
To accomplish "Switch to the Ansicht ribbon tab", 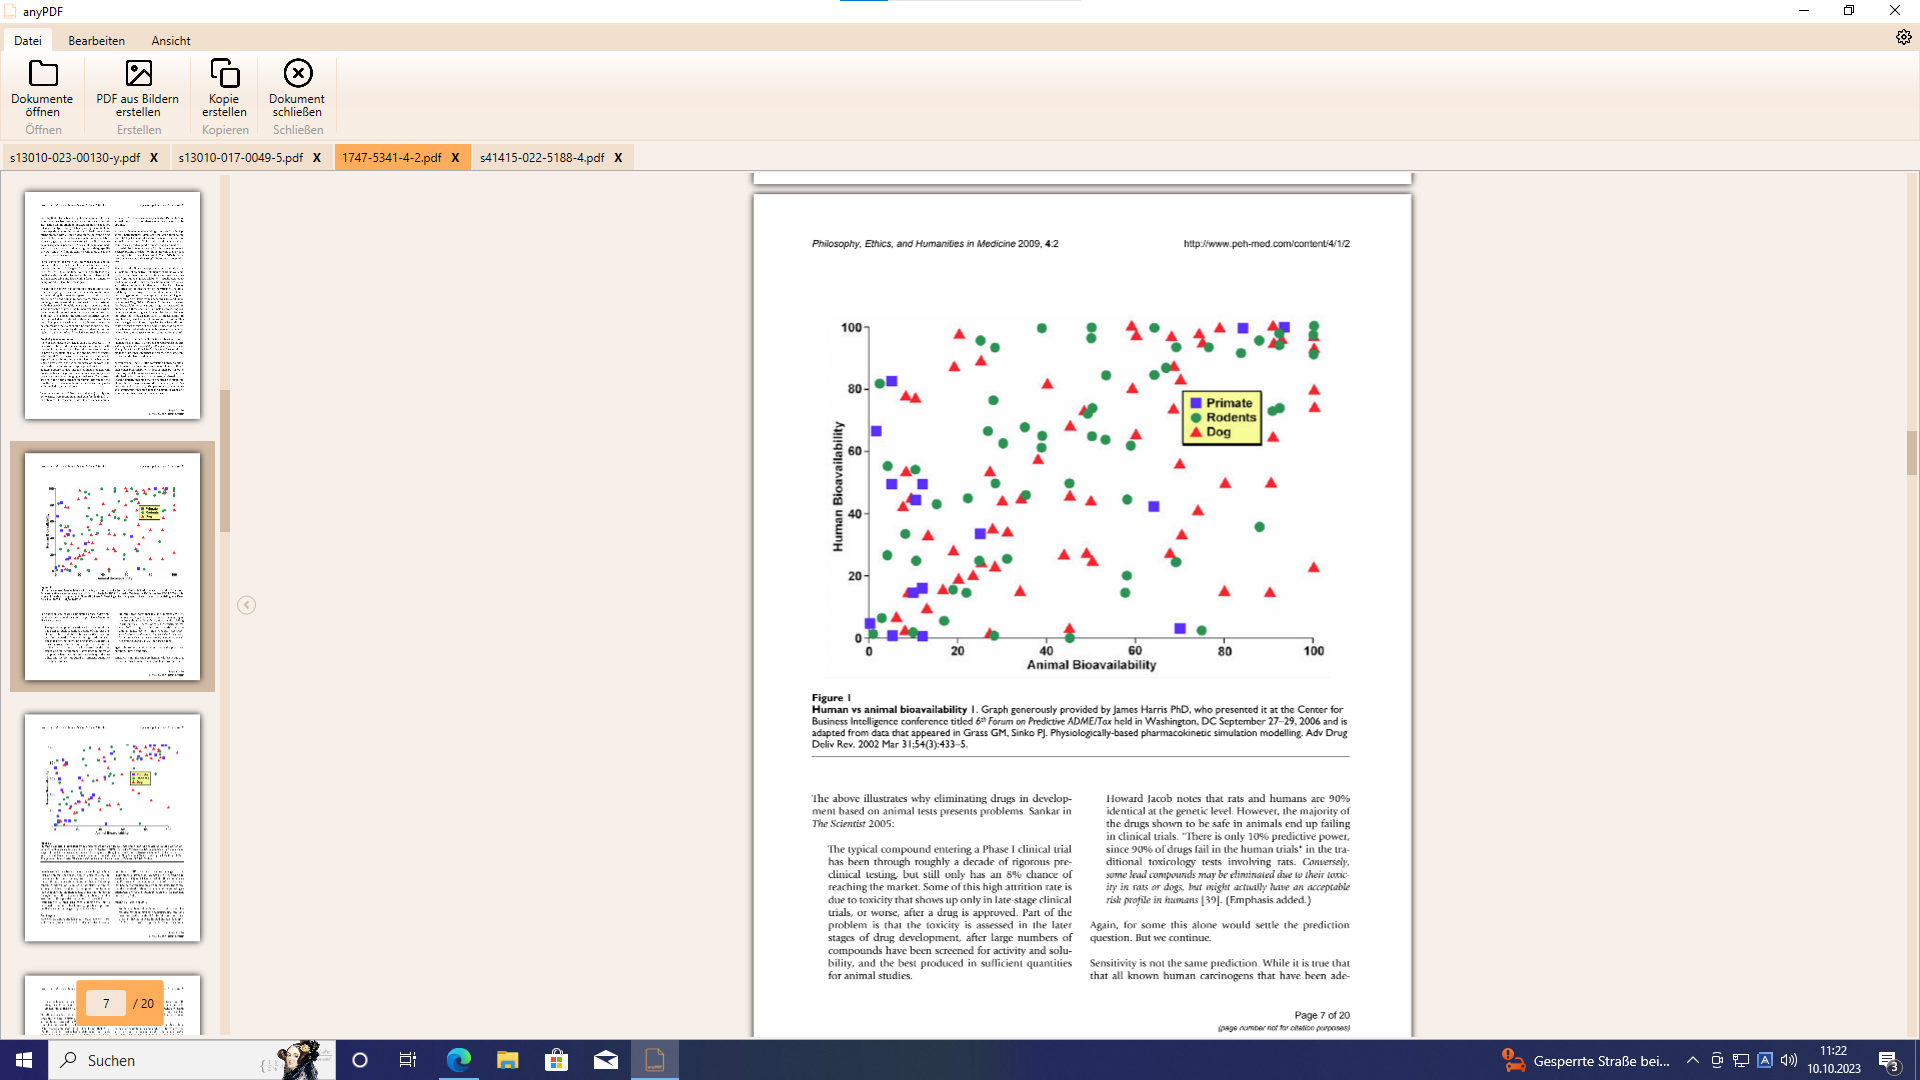I will click(171, 41).
